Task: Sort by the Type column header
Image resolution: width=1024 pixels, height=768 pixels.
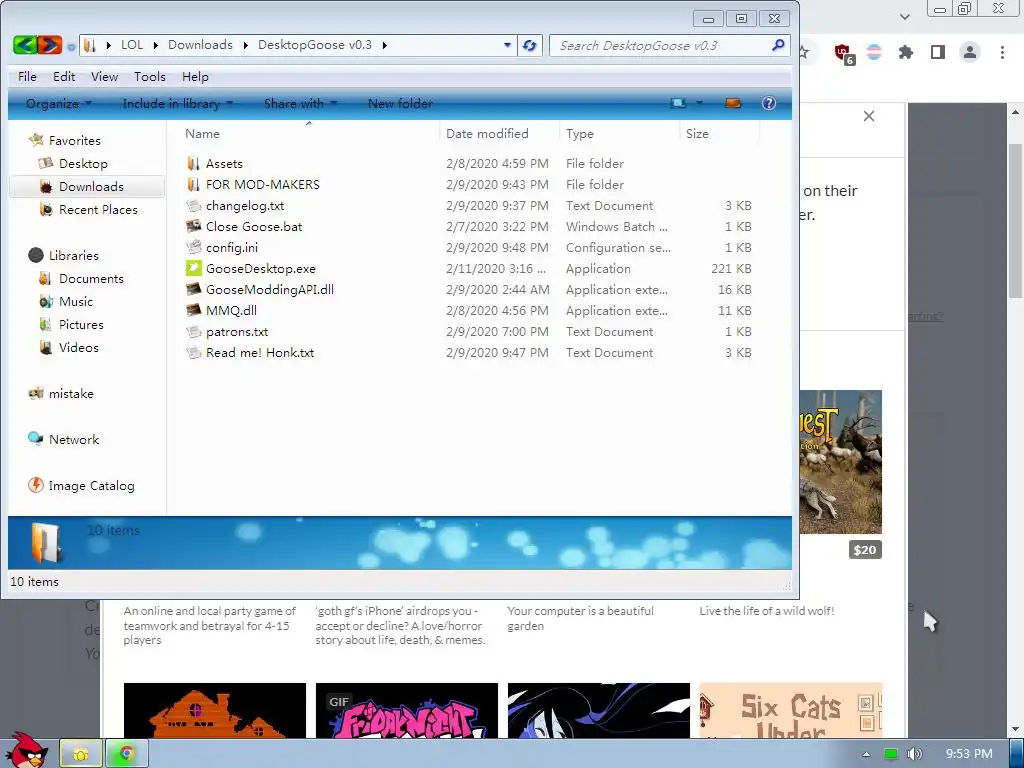Action: tap(620, 134)
